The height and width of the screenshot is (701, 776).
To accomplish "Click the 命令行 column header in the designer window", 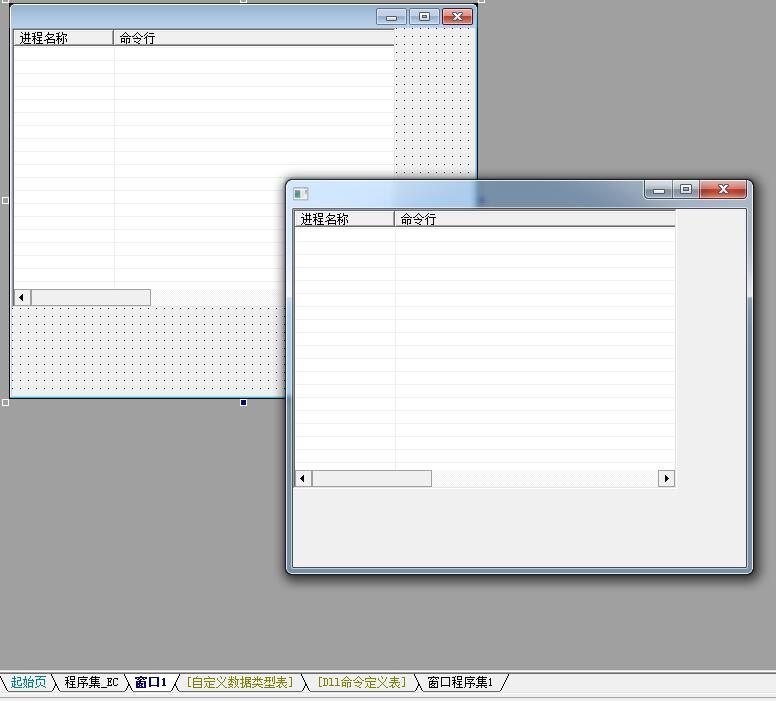I will (x=254, y=38).
